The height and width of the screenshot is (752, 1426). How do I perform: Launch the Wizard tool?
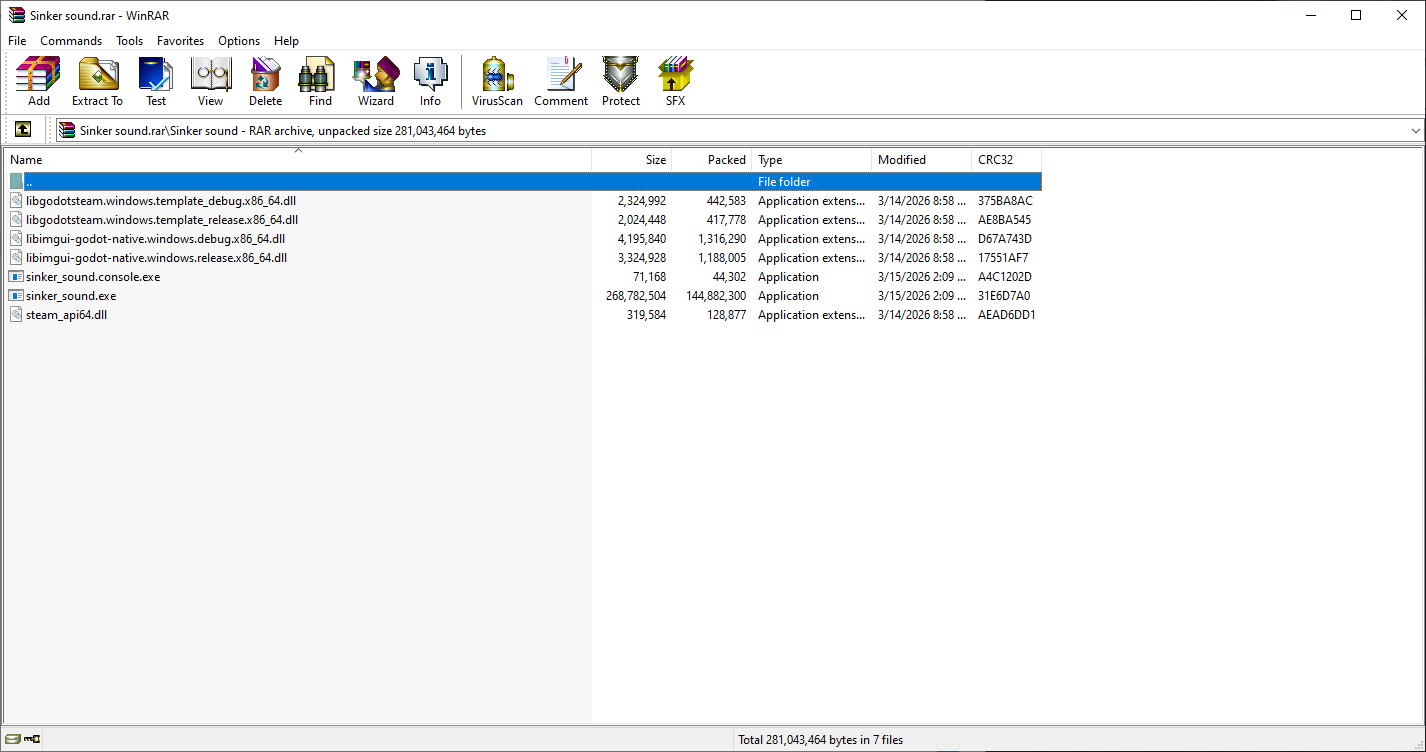point(376,81)
